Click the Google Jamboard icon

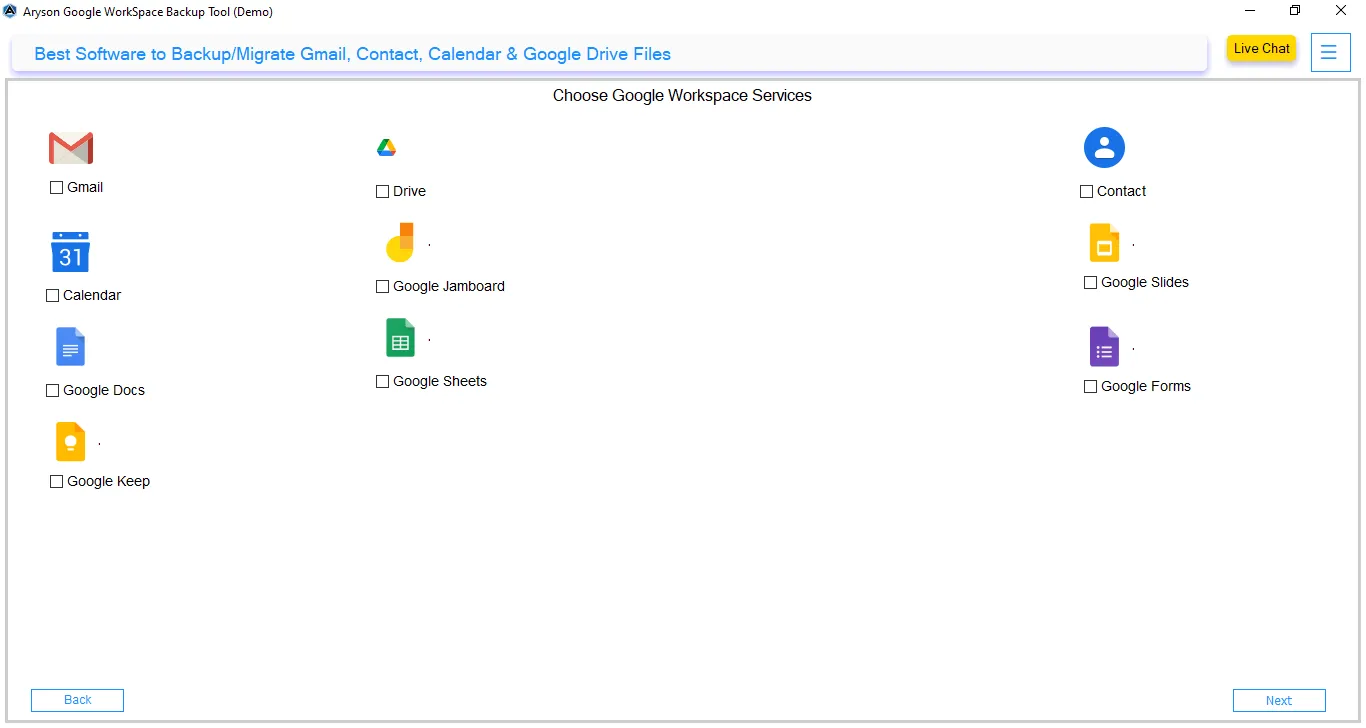click(400, 241)
